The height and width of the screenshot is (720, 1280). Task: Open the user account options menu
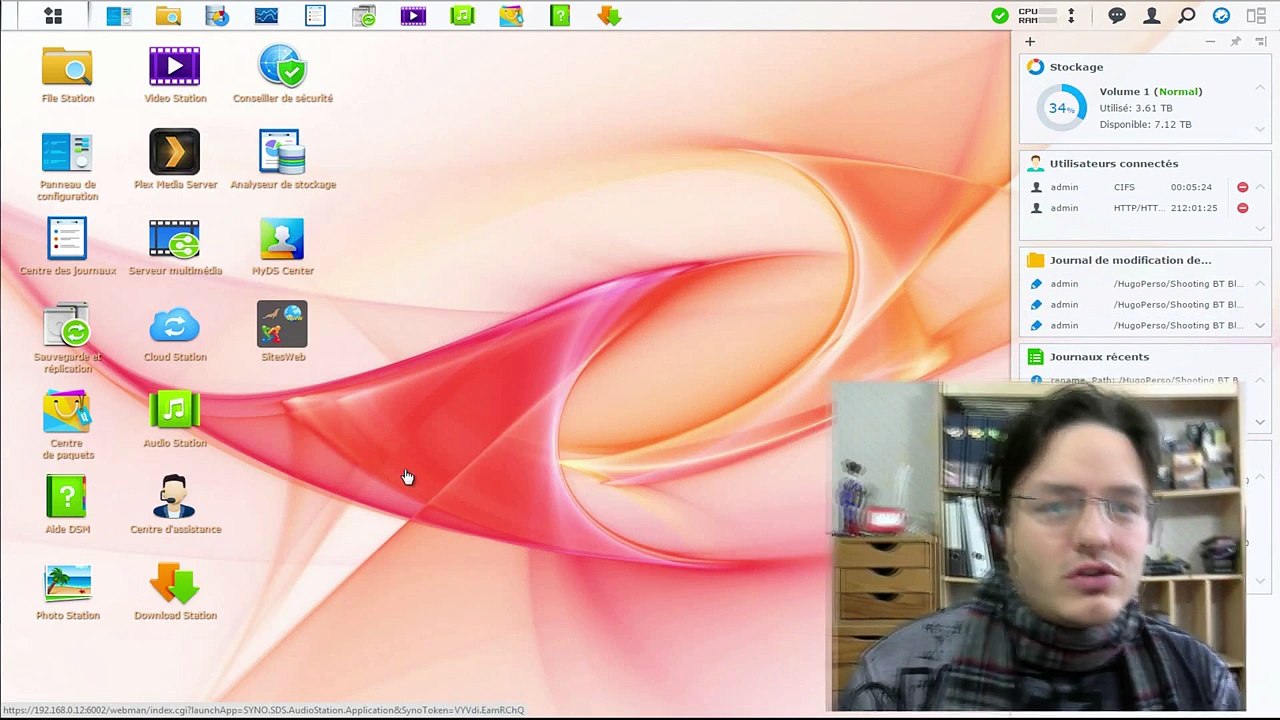click(x=1152, y=15)
